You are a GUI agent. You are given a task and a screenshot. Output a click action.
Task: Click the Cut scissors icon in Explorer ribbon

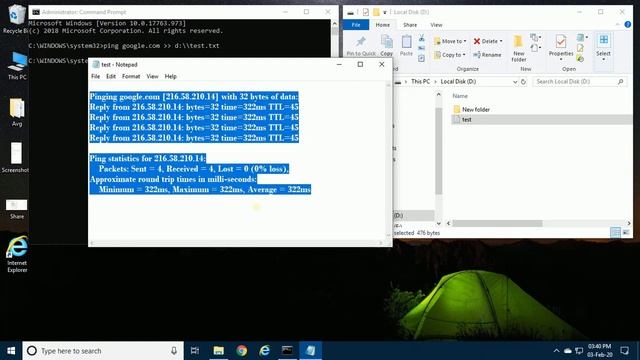point(422,38)
